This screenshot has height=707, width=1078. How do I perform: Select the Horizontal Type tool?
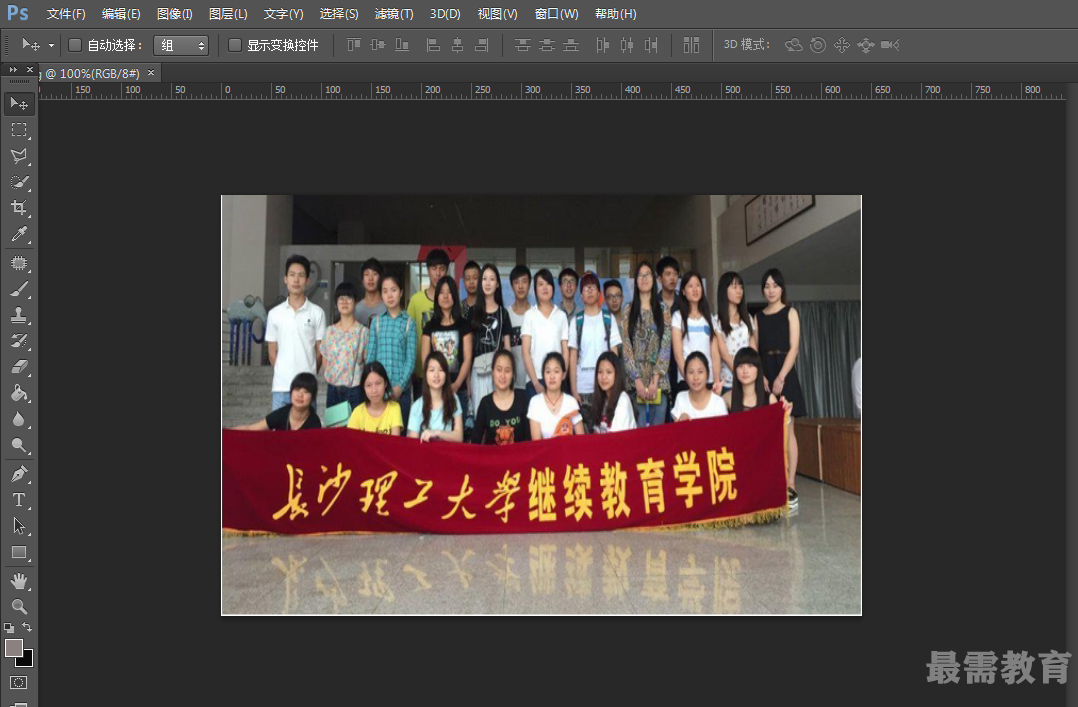pos(19,500)
